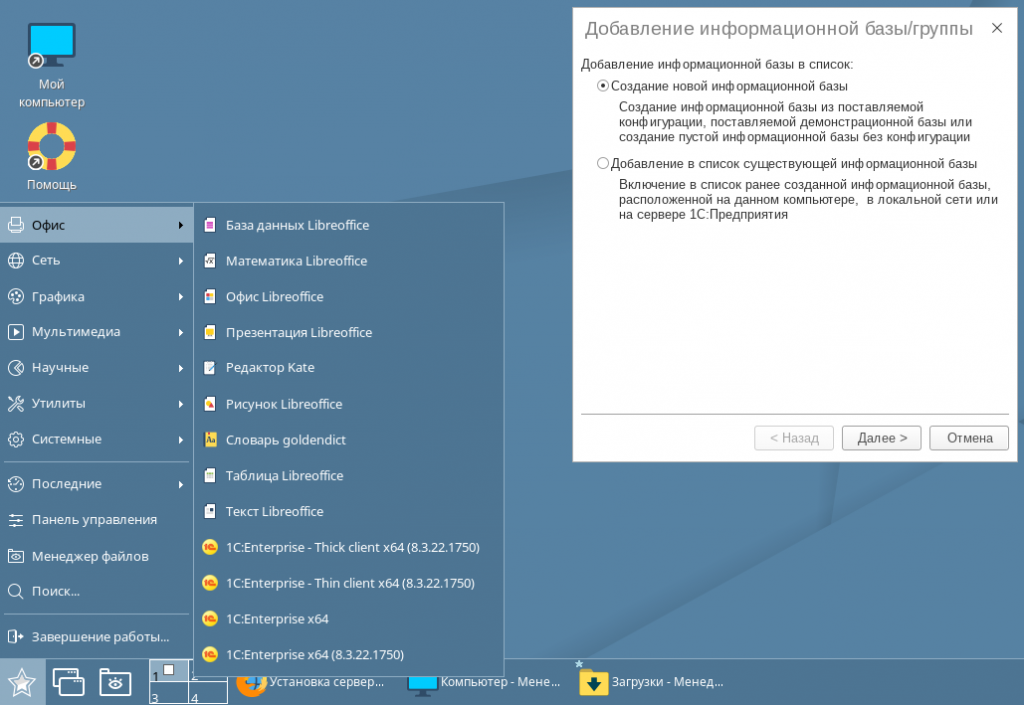Start 1C:Enterprise x64 (8.3.22.1750) entry

click(349, 655)
